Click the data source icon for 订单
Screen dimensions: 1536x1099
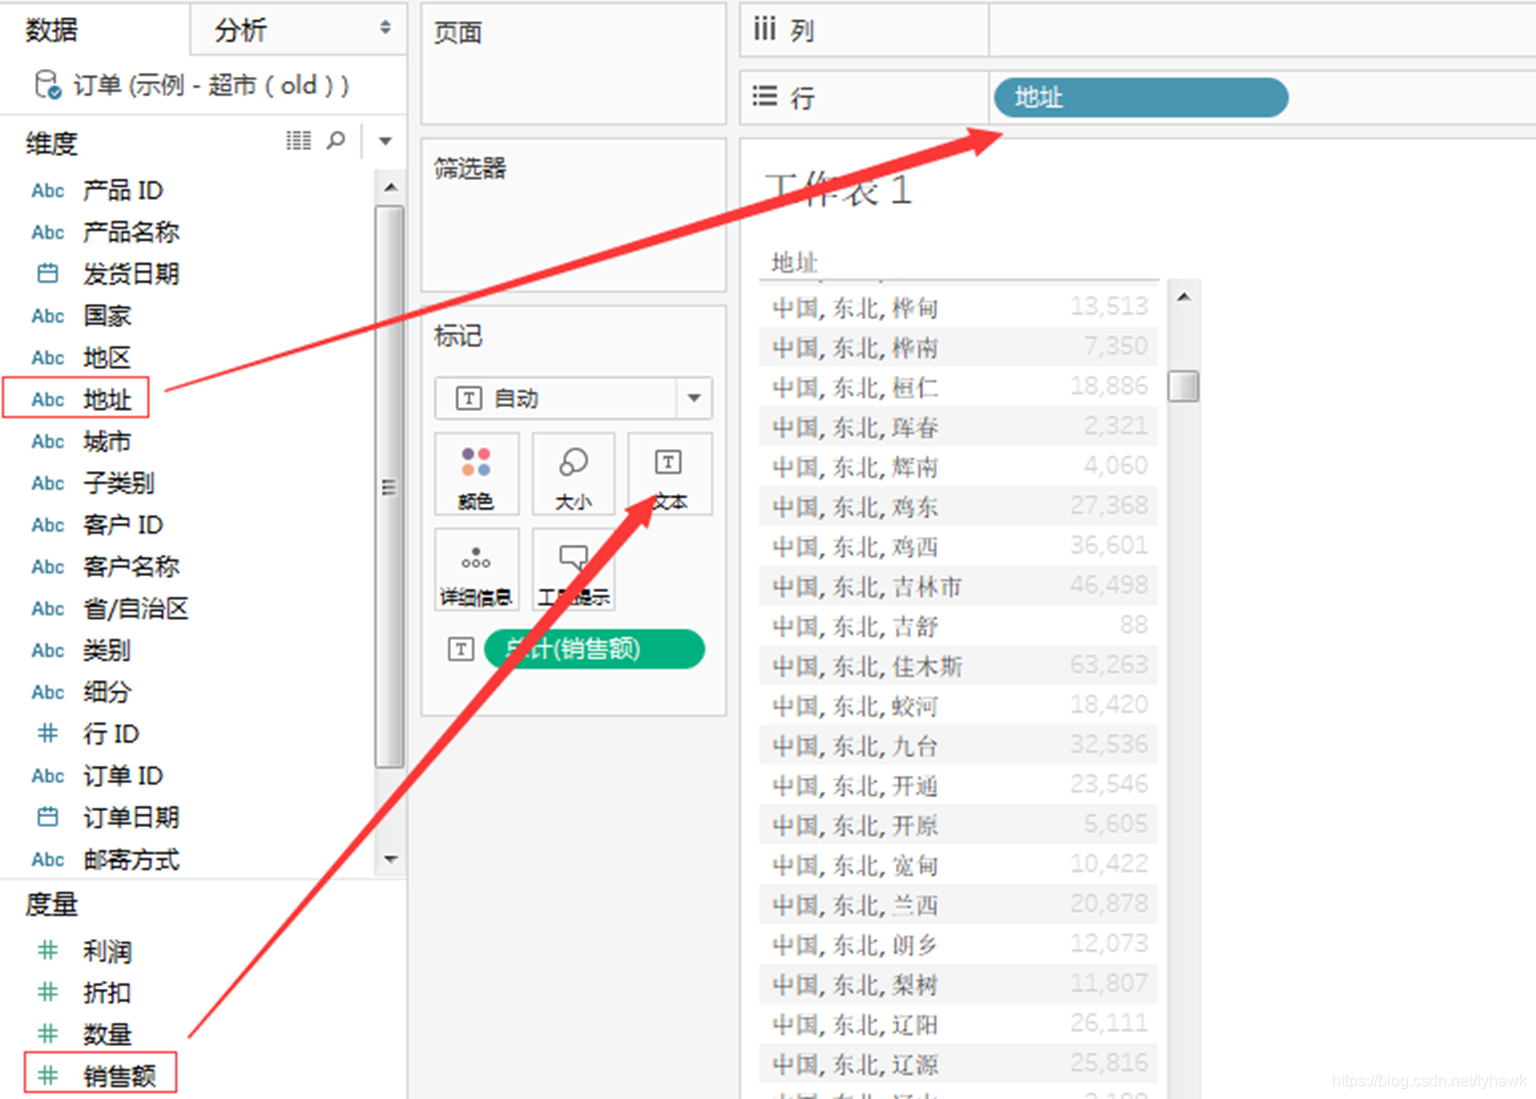tap(47, 85)
